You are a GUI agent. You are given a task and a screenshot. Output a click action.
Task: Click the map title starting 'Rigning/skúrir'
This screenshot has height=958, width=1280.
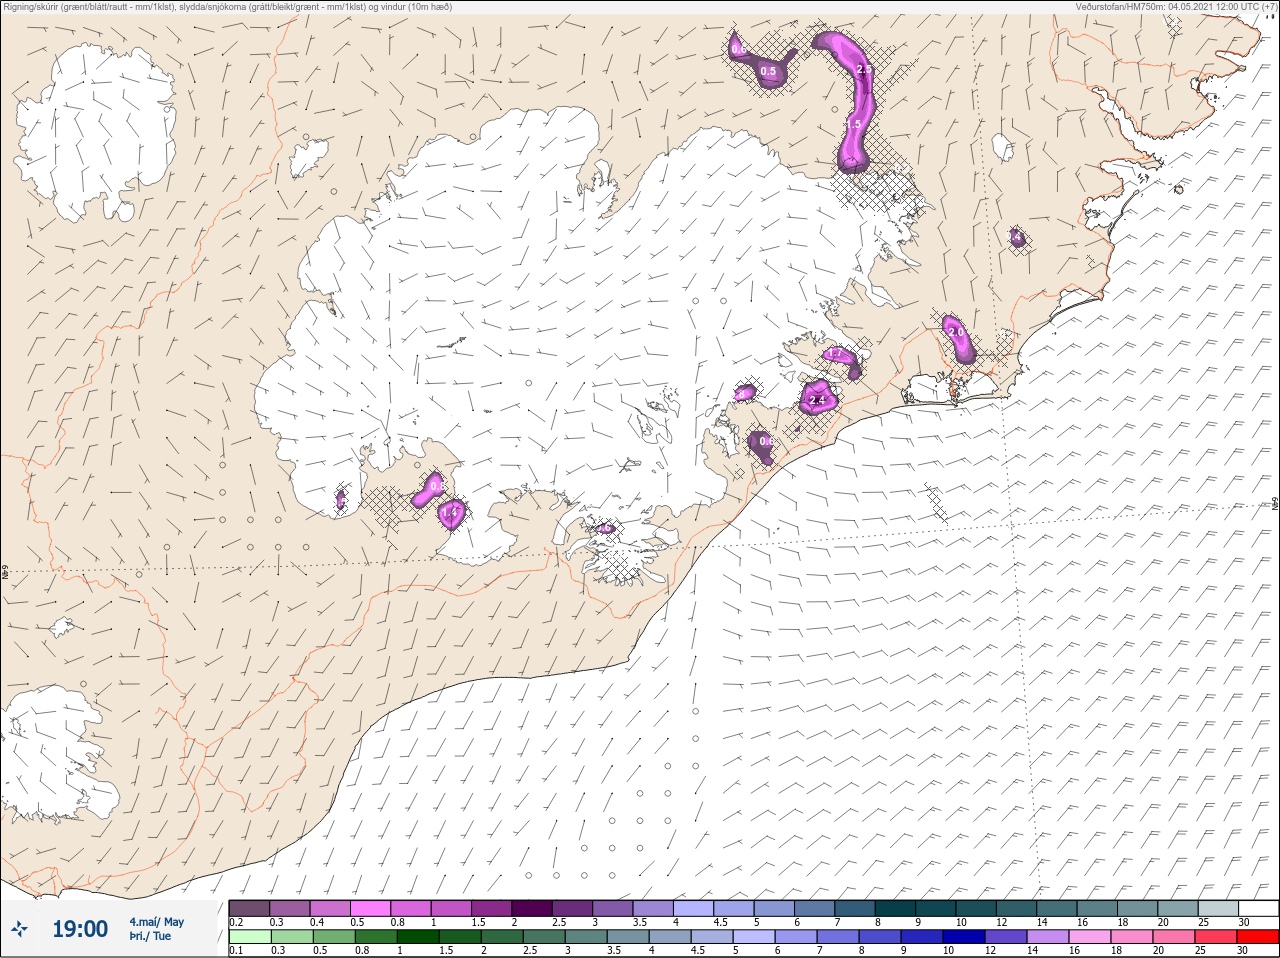(227, 7)
